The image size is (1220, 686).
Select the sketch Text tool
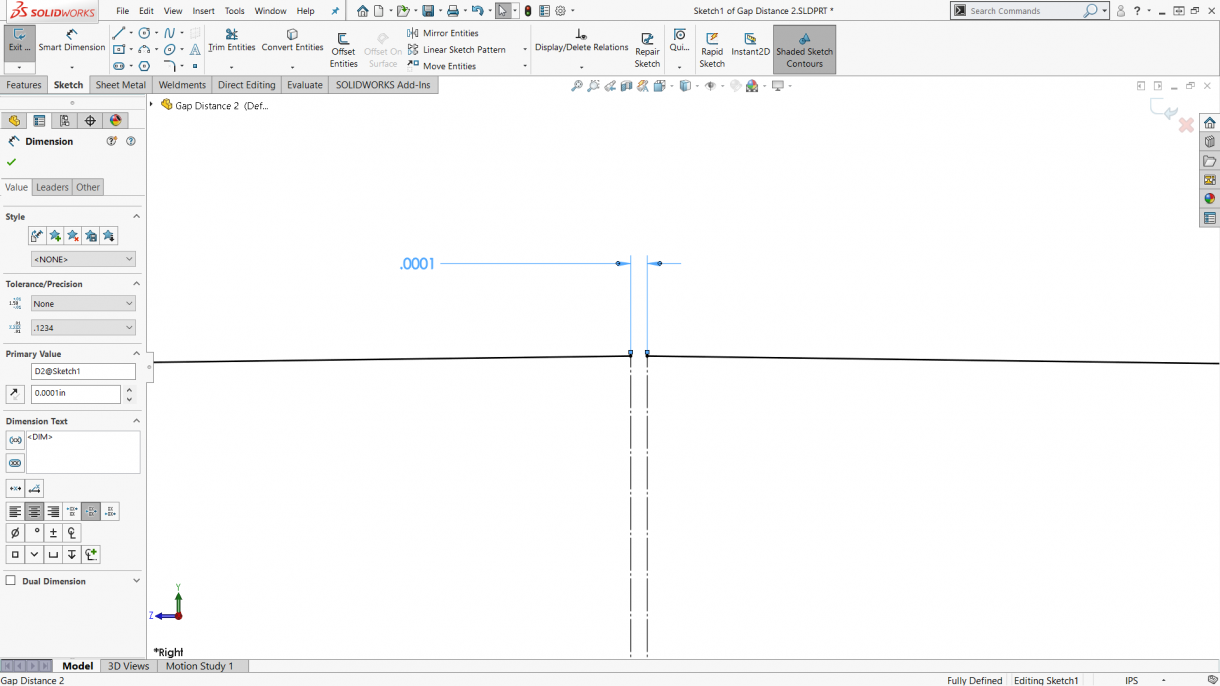195,49
